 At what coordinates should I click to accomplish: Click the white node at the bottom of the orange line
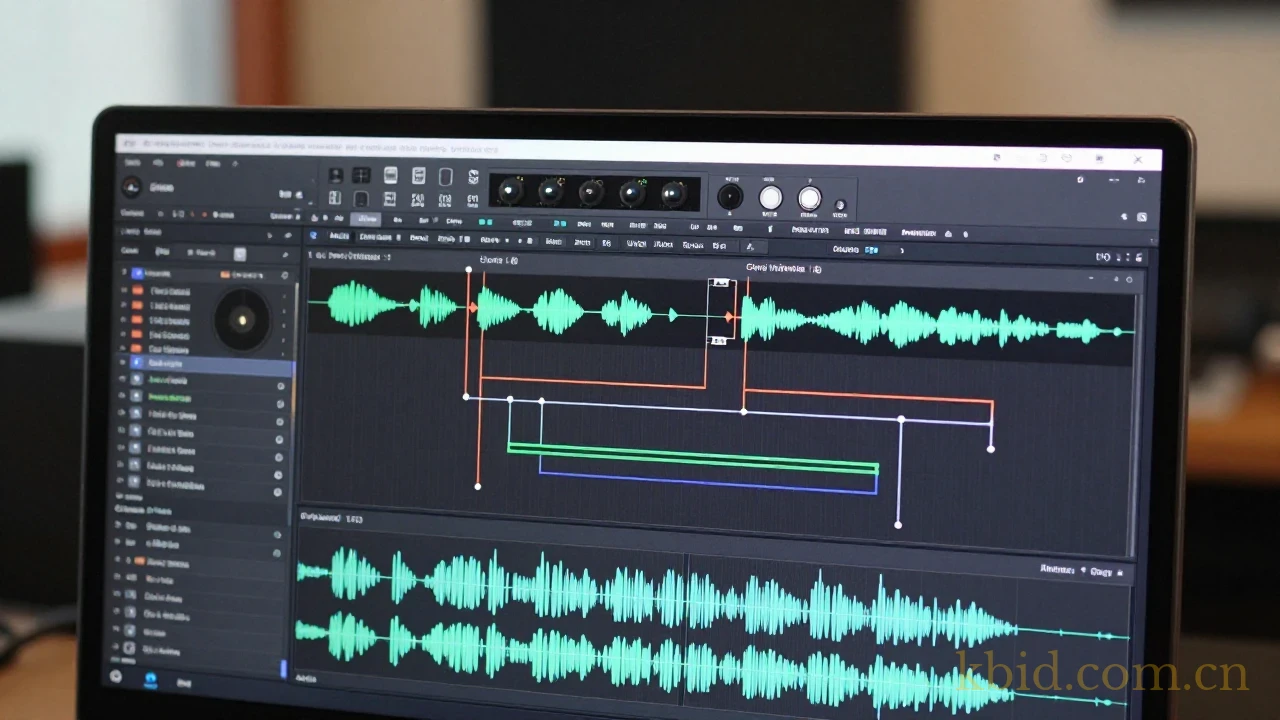(x=478, y=487)
